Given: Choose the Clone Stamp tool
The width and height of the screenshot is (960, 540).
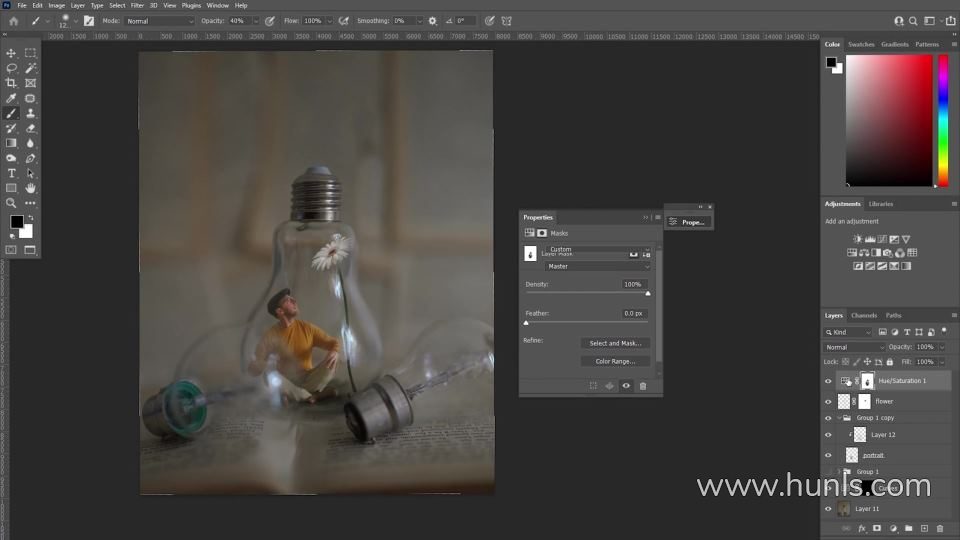Looking at the screenshot, I should [x=30, y=113].
